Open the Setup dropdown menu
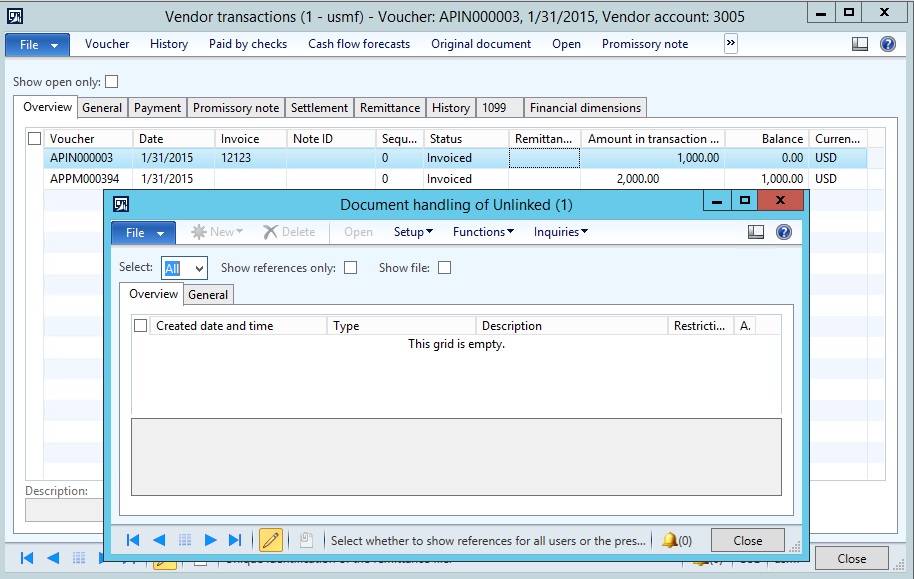 [x=412, y=232]
